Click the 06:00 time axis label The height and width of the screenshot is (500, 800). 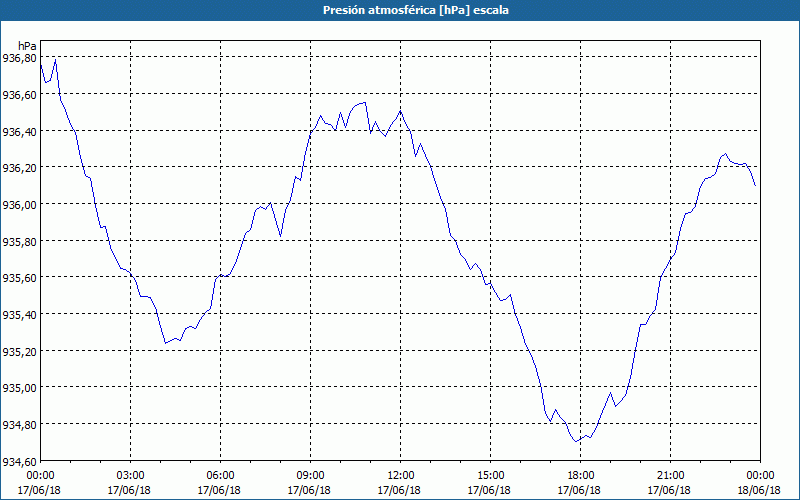pyautogui.click(x=220, y=476)
